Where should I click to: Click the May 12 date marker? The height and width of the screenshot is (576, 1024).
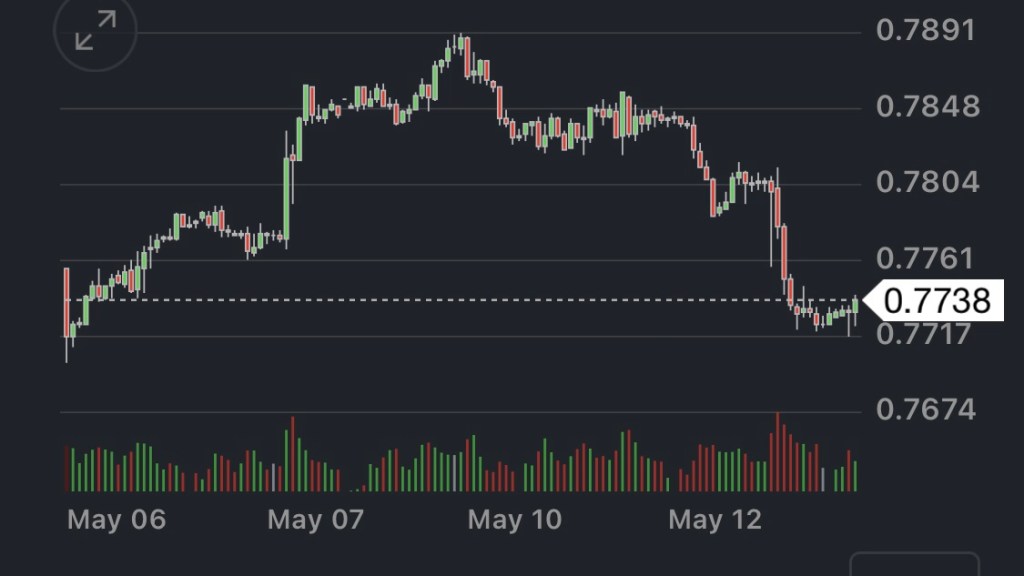715,520
